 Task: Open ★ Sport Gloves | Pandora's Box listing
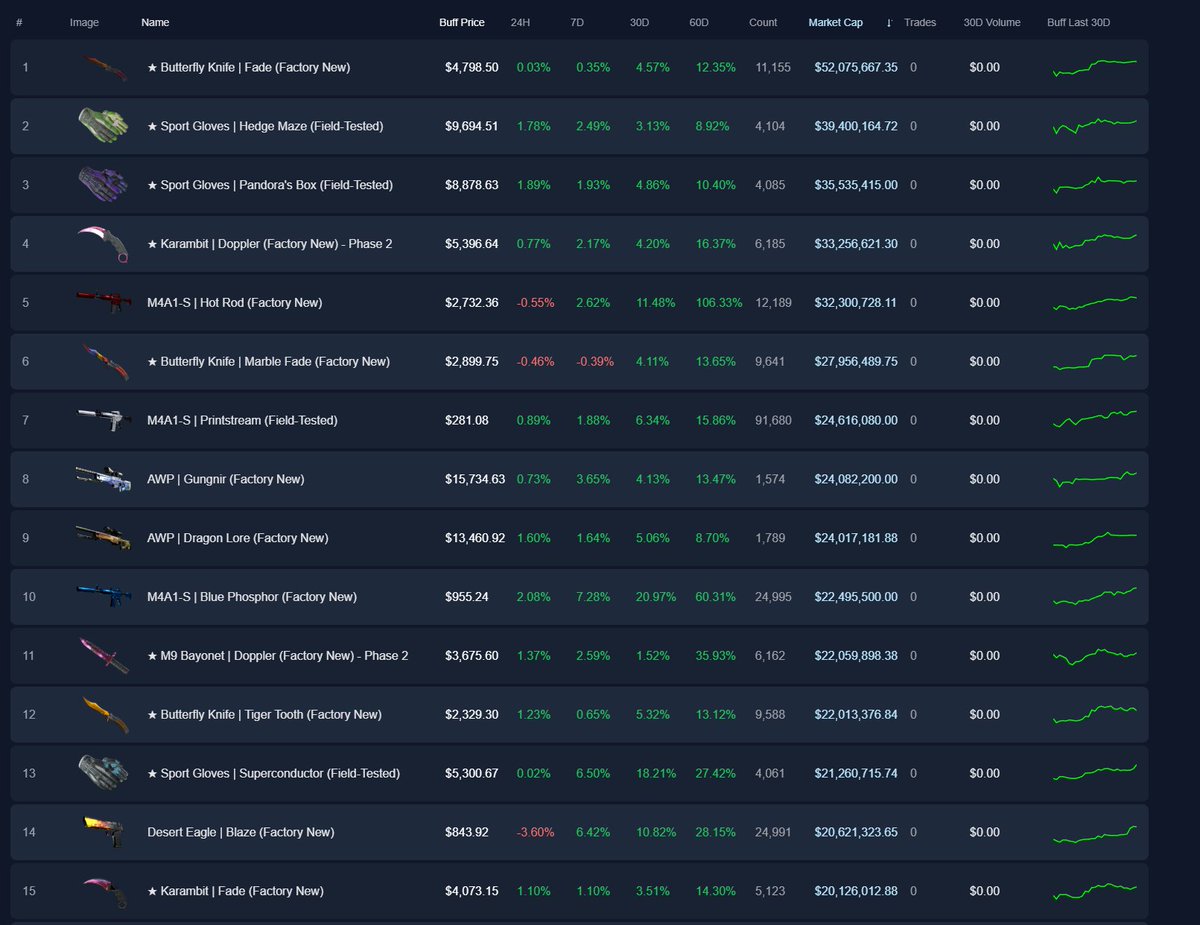coord(270,185)
